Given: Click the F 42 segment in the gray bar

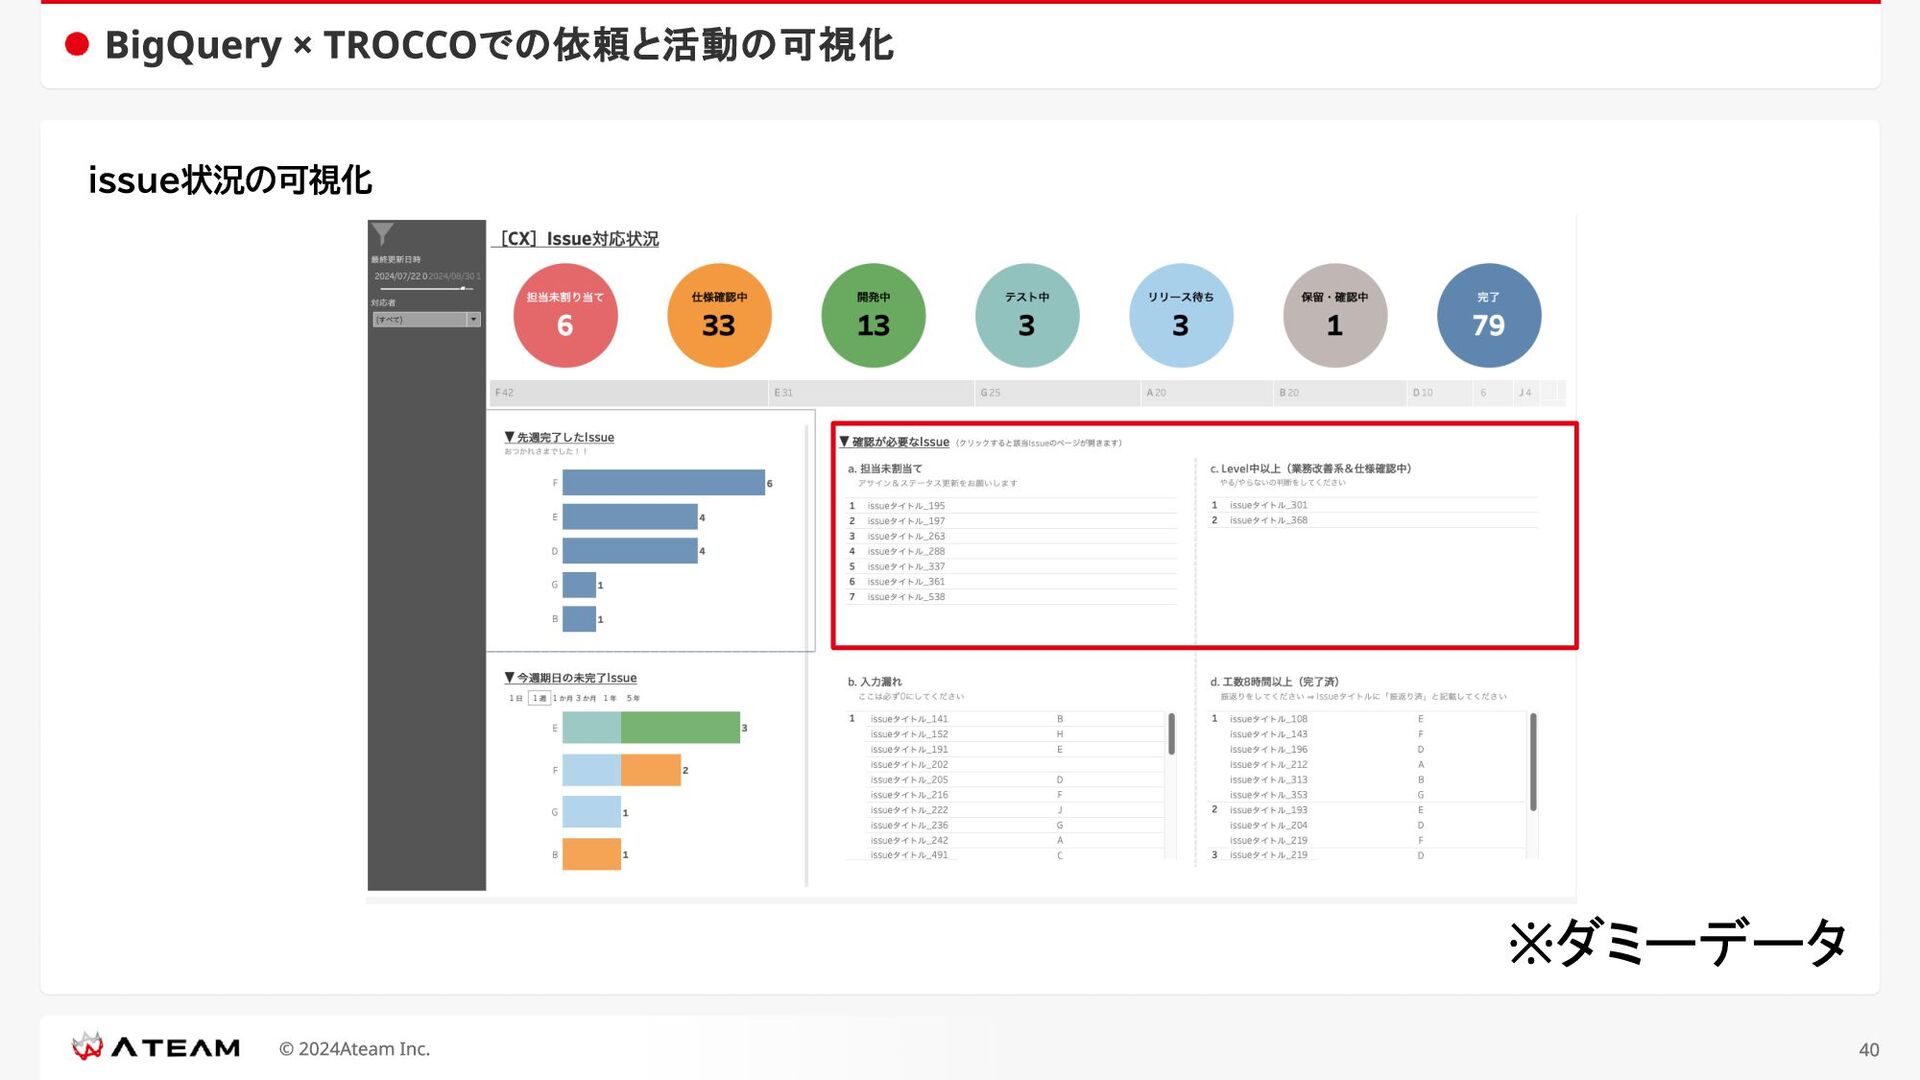Looking at the screenshot, I should point(629,393).
